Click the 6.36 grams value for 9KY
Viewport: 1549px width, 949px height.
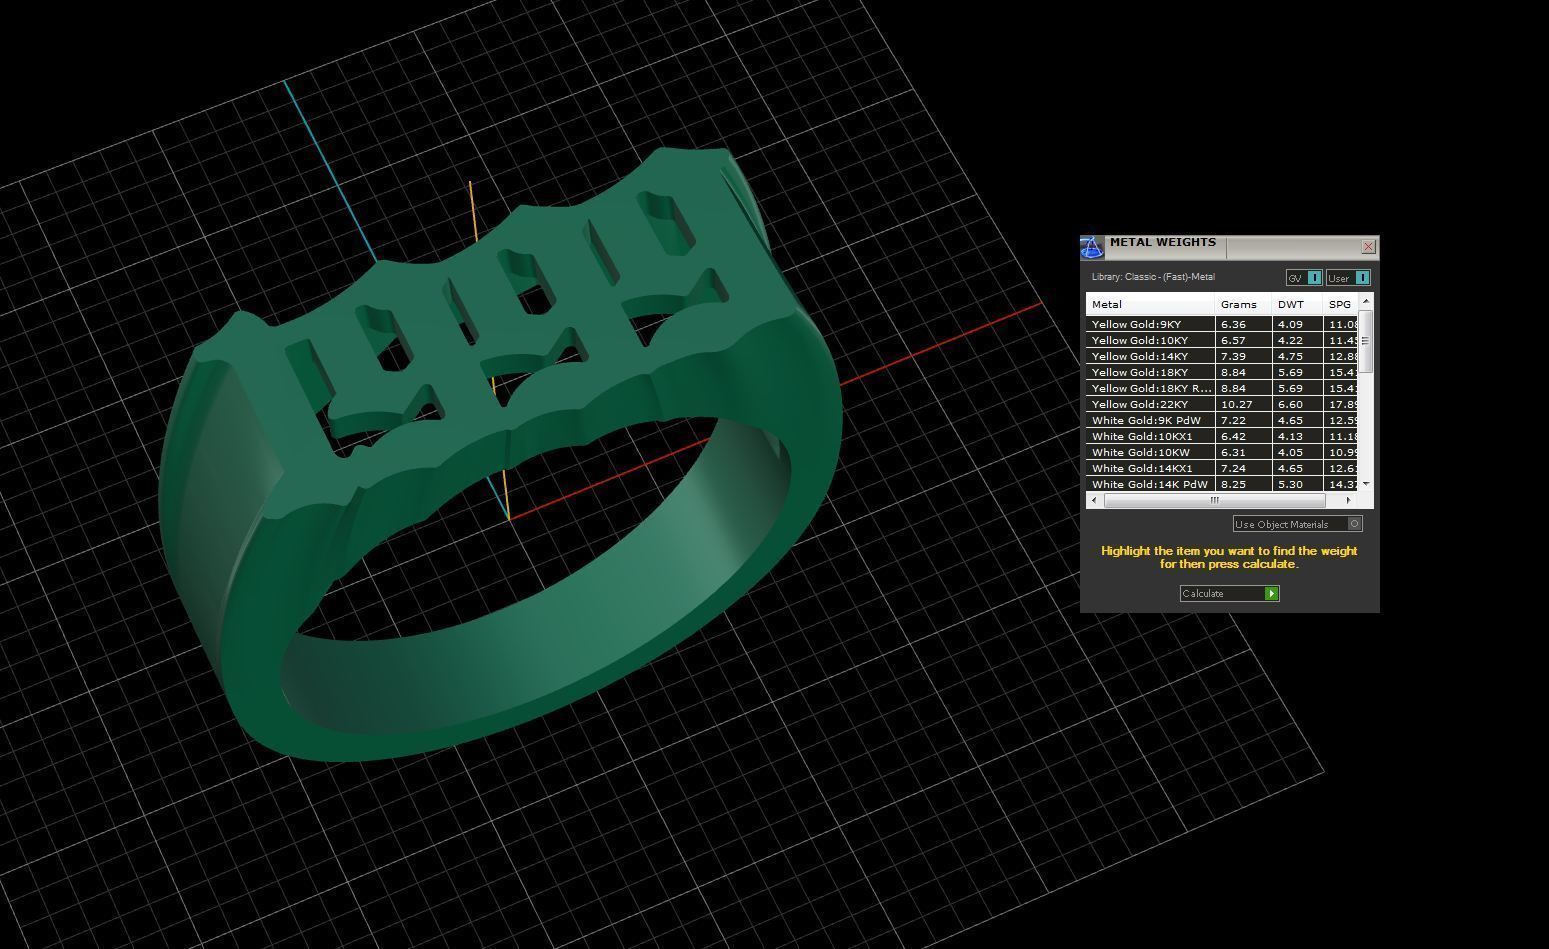point(1233,324)
